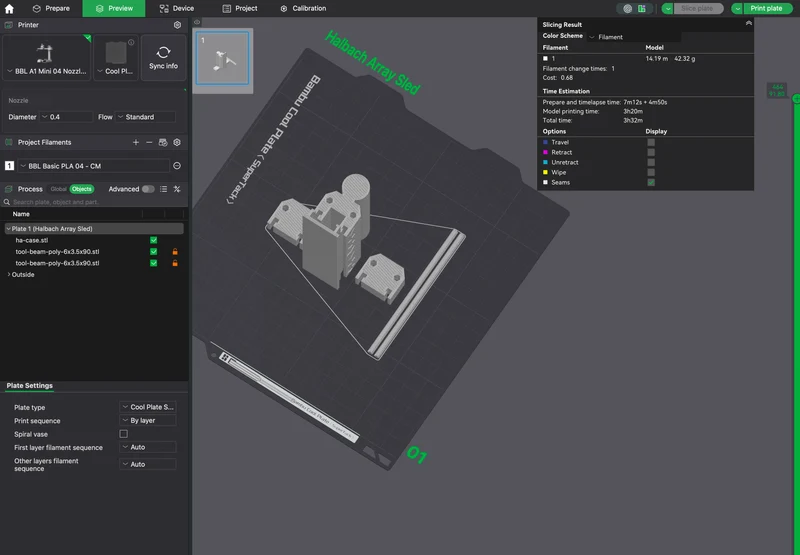This screenshot has height=555, width=800.
Task: Switch to the Prepare tab
Action: (x=51, y=9)
